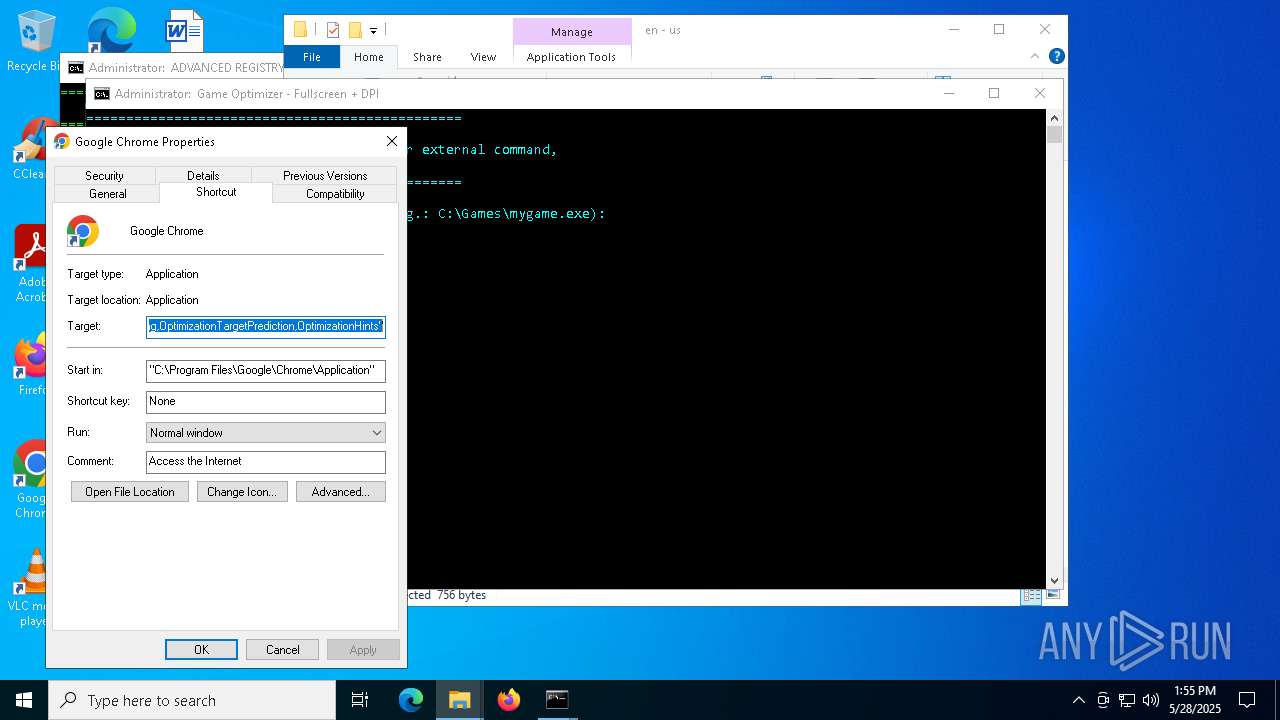Click the Explorer help question mark icon
This screenshot has height=720, width=1280.
1056,57
